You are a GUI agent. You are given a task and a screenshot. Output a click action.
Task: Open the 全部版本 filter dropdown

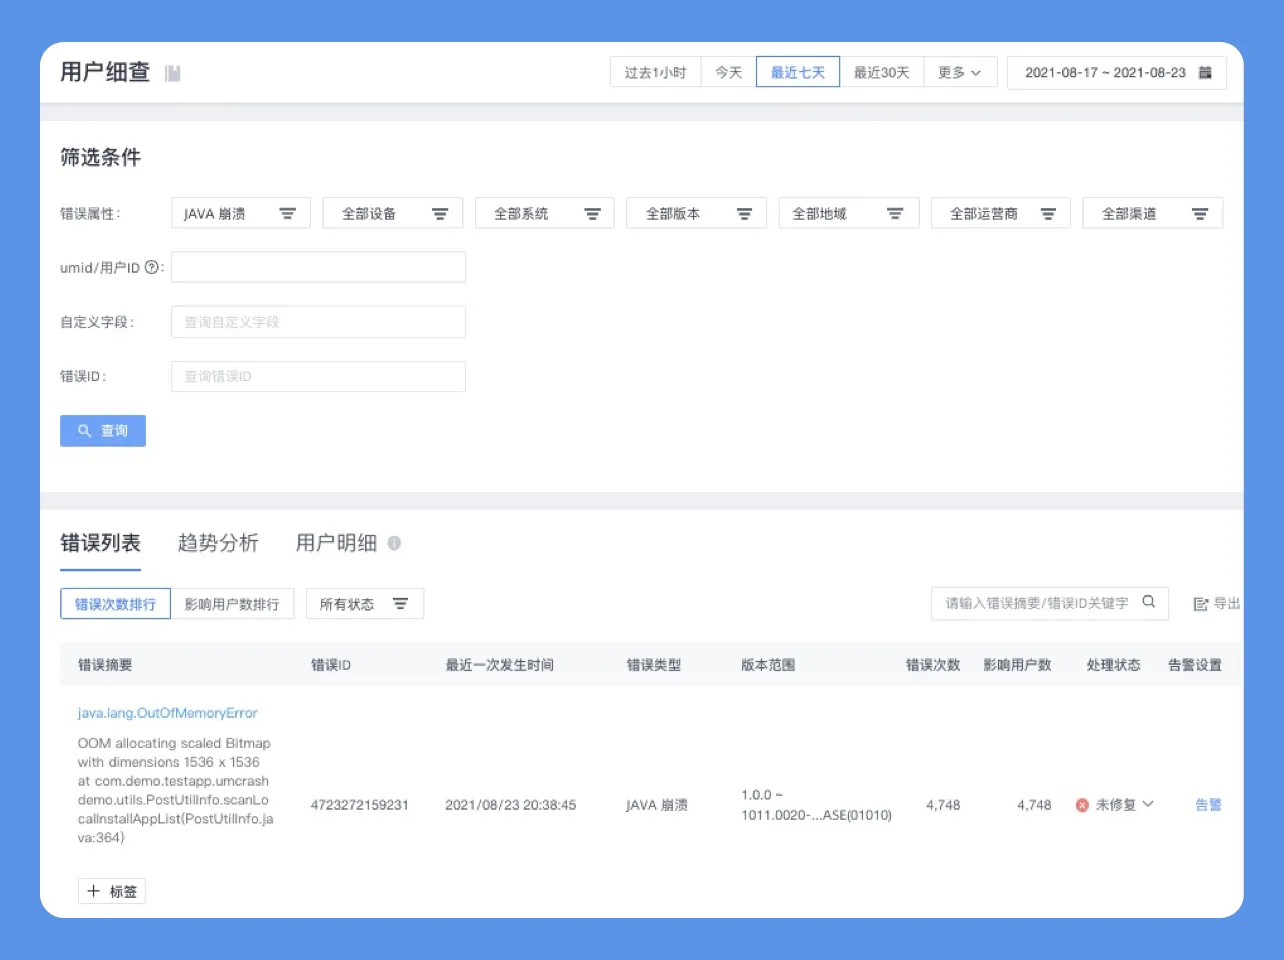pyautogui.click(x=697, y=213)
